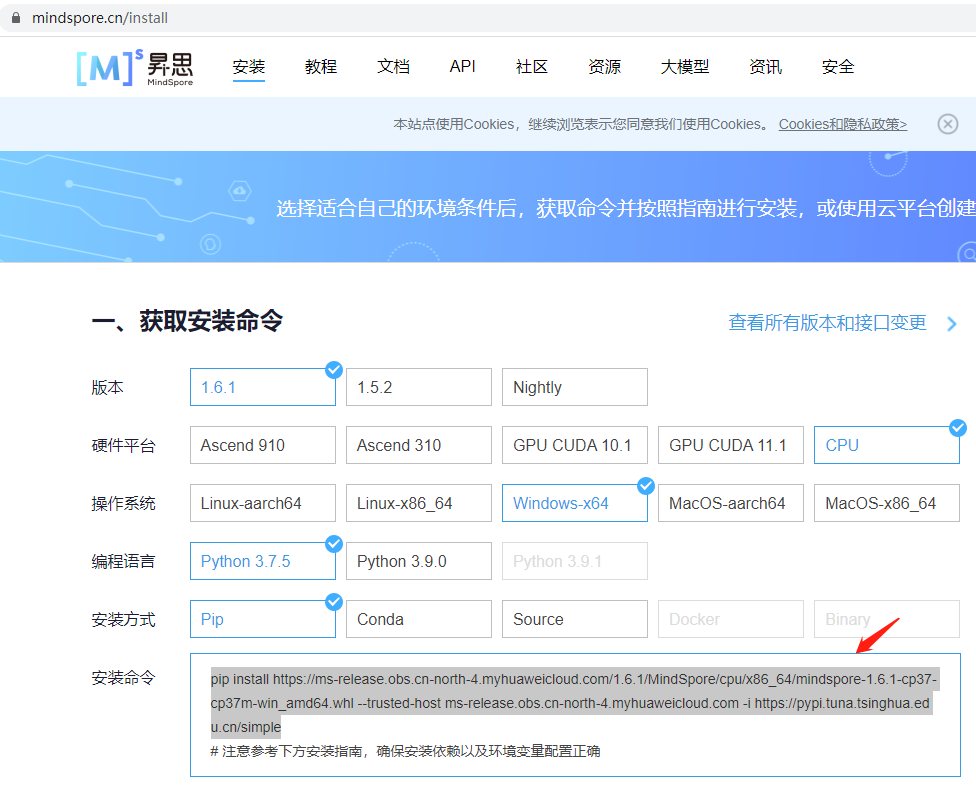The height and width of the screenshot is (791, 976).
Task: Click the disabled Docker option
Action: pos(731,619)
